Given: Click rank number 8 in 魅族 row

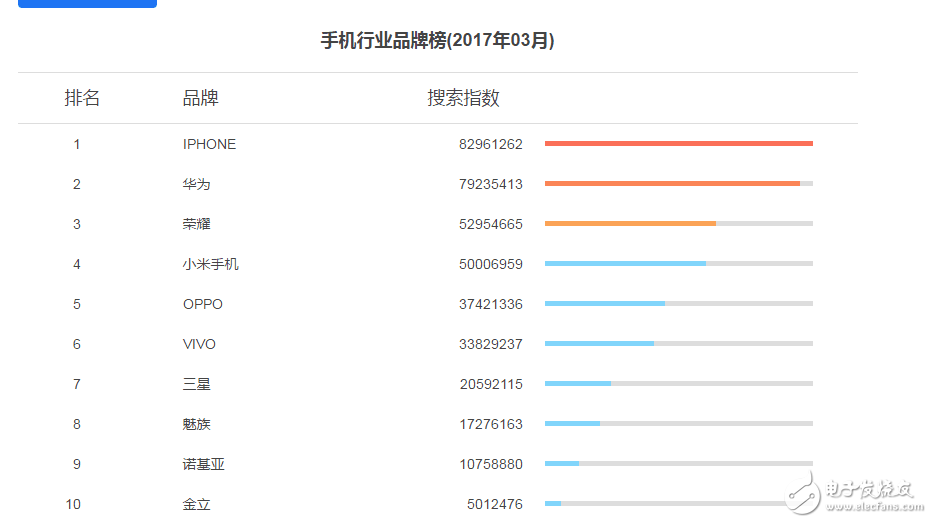Looking at the screenshot, I should (x=77, y=424).
